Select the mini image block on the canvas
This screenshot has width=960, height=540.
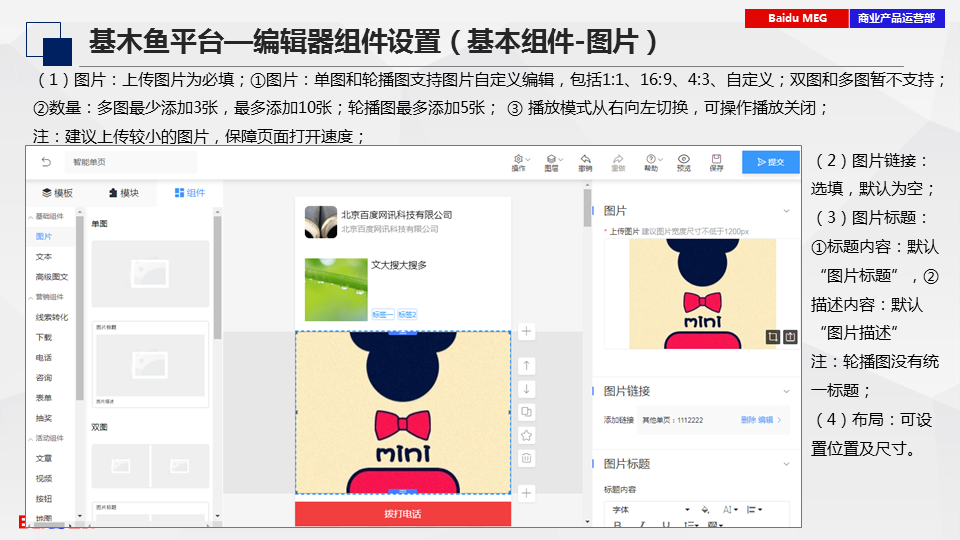pos(403,413)
